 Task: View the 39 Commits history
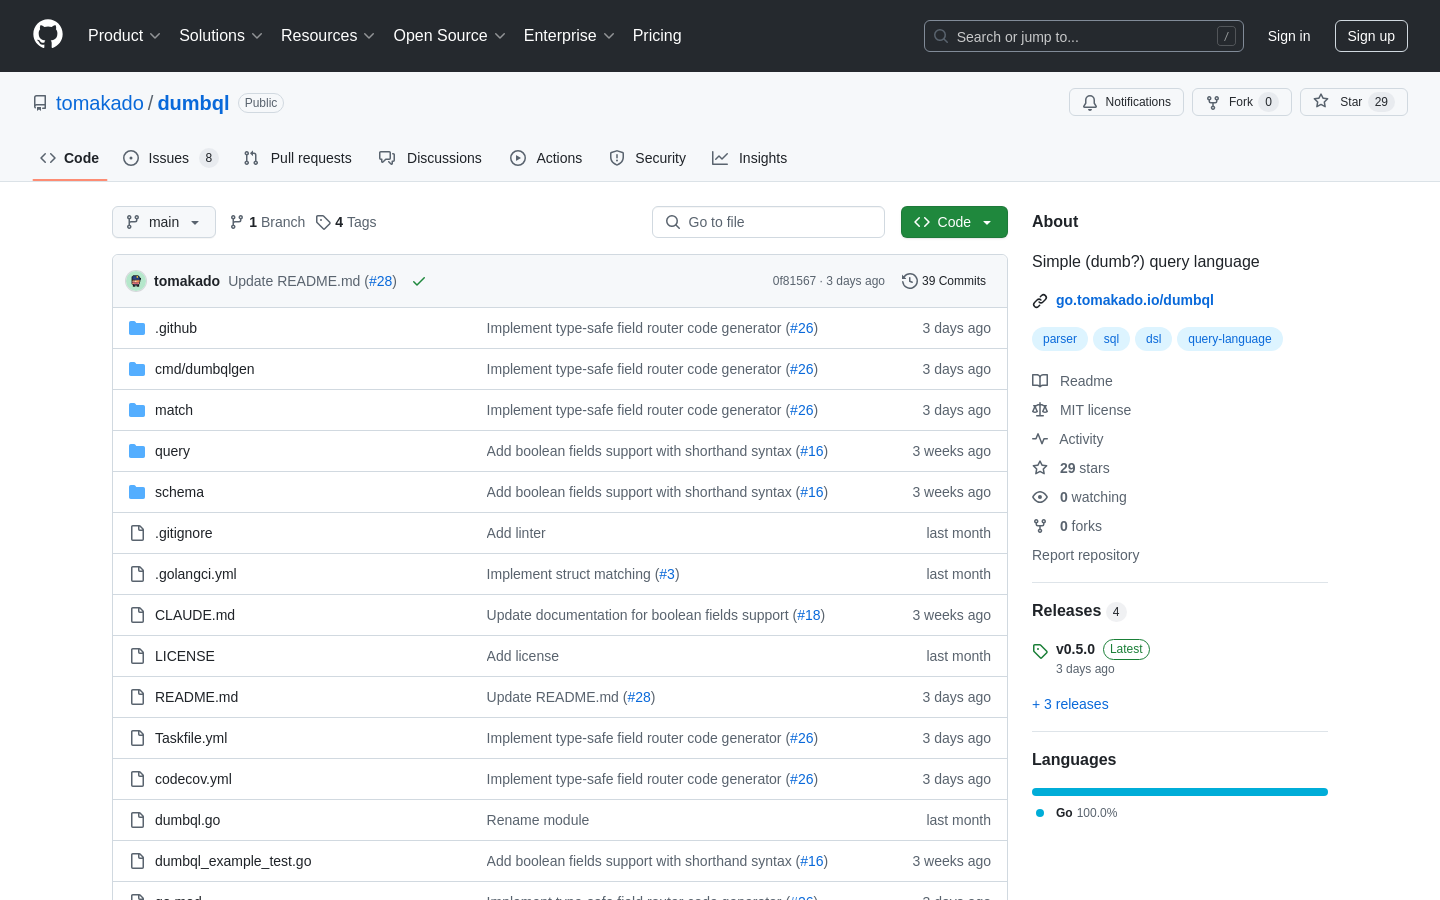[944, 281]
